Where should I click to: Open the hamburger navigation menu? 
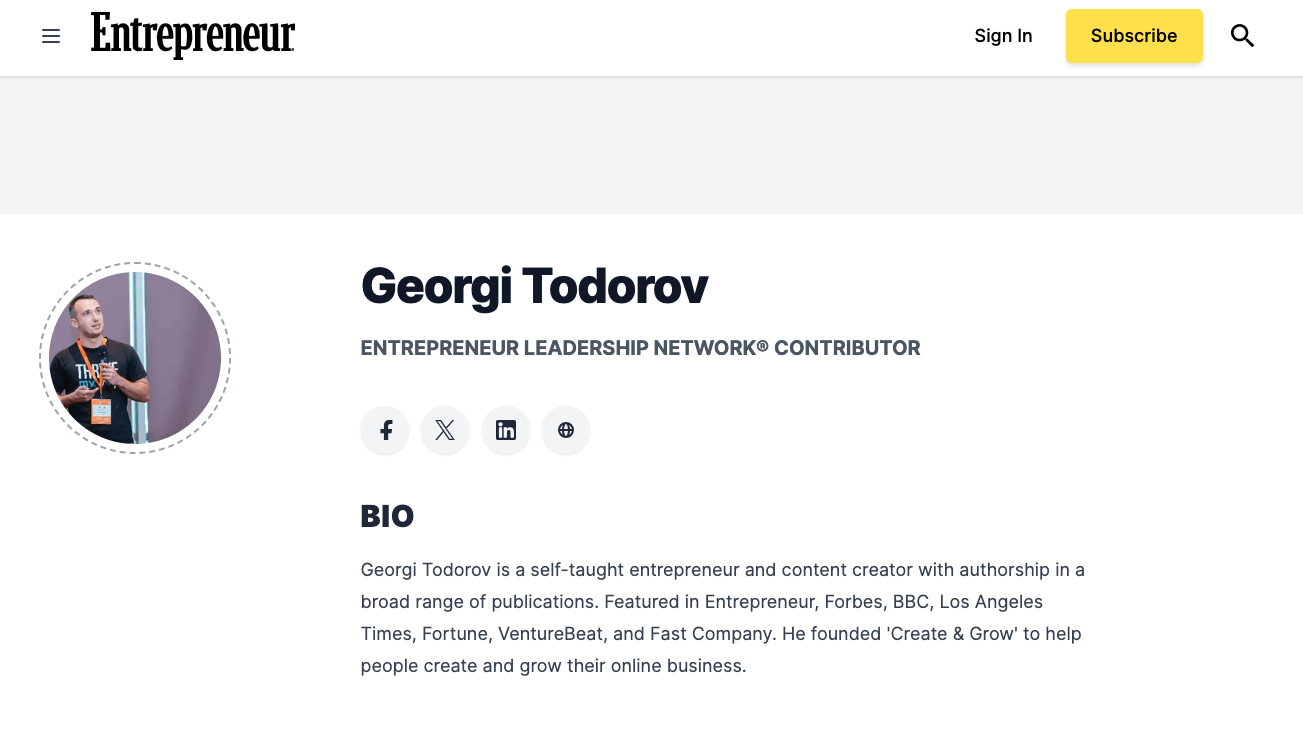coord(51,37)
